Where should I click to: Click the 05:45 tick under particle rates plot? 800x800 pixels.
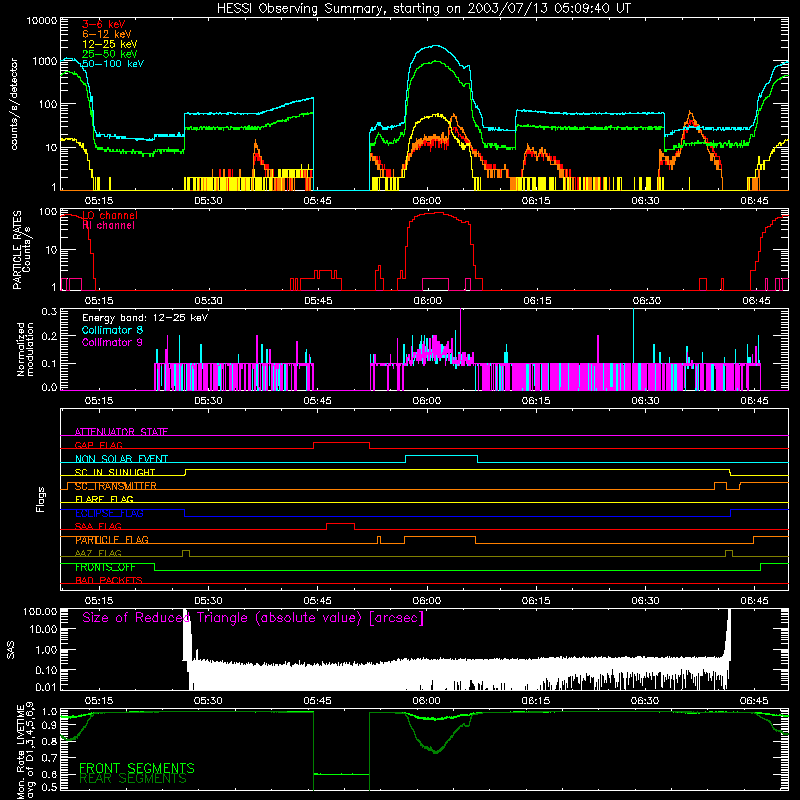318,301
